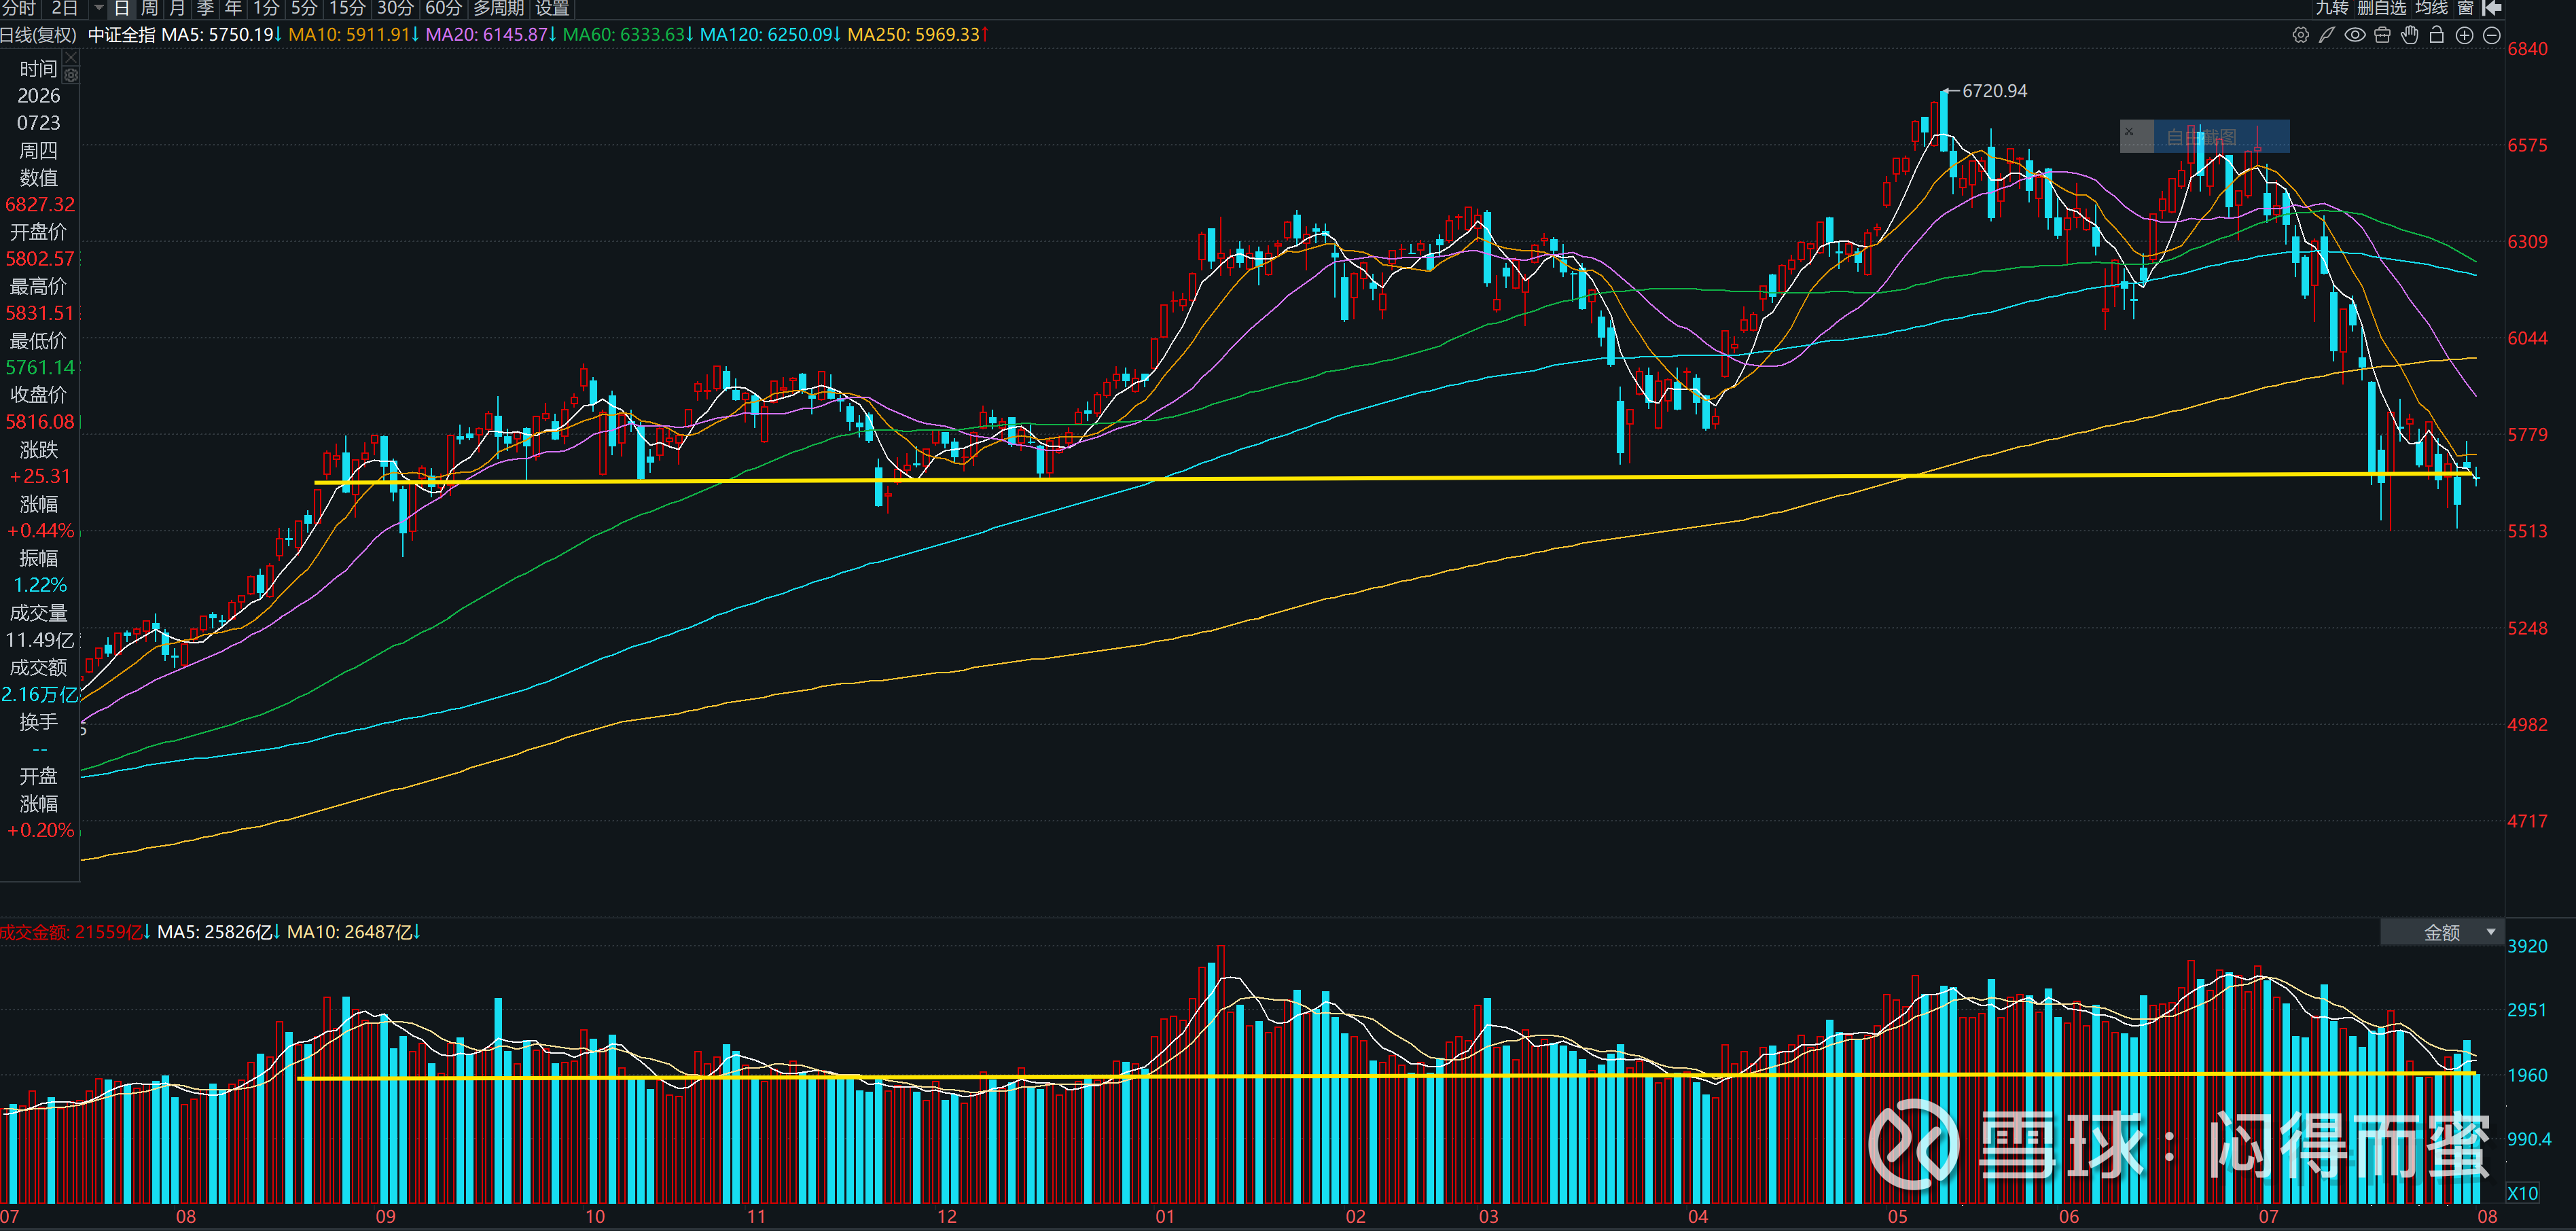Zoom in the chart with the plus icon
Image resolution: width=2576 pixels, height=1231 pixels.
[2465, 35]
